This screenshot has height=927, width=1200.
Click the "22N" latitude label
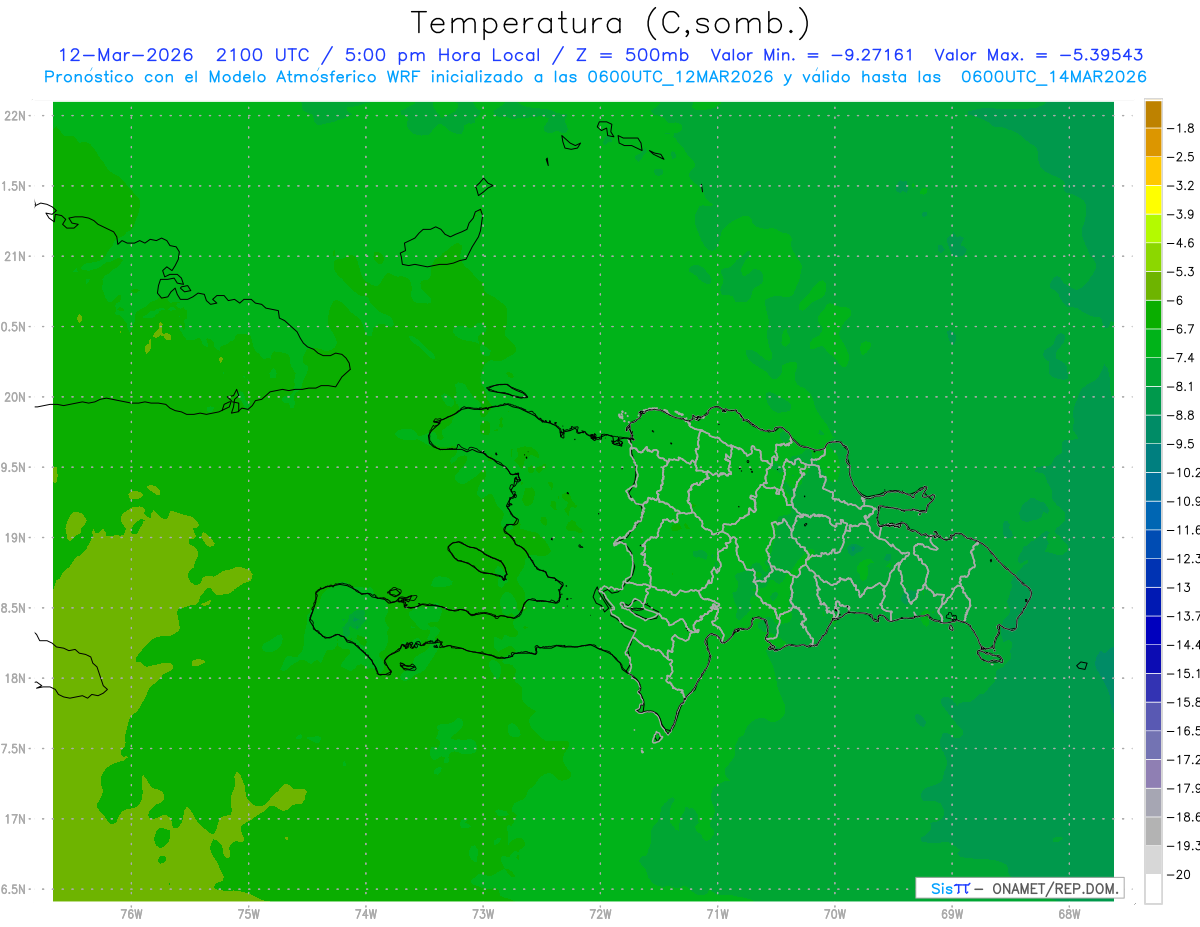pyautogui.click(x=16, y=116)
